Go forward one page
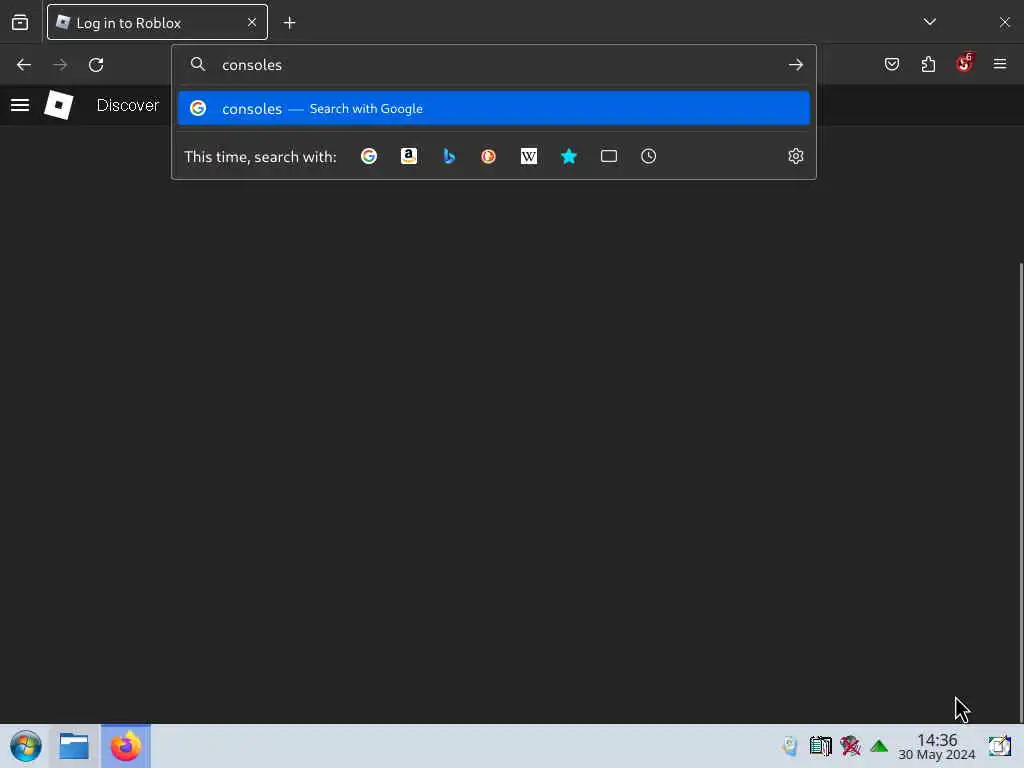The width and height of the screenshot is (1024, 768). tap(60, 65)
